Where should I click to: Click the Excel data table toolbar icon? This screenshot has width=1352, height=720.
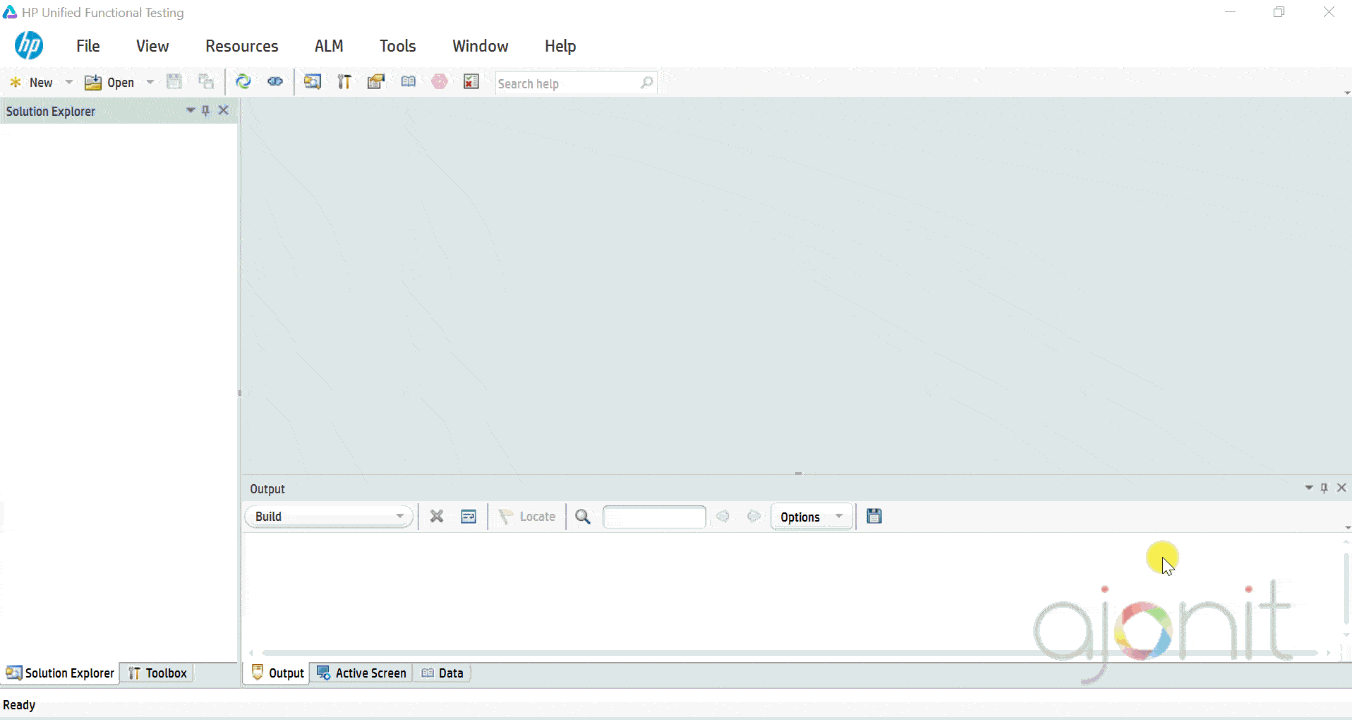coord(471,81)
